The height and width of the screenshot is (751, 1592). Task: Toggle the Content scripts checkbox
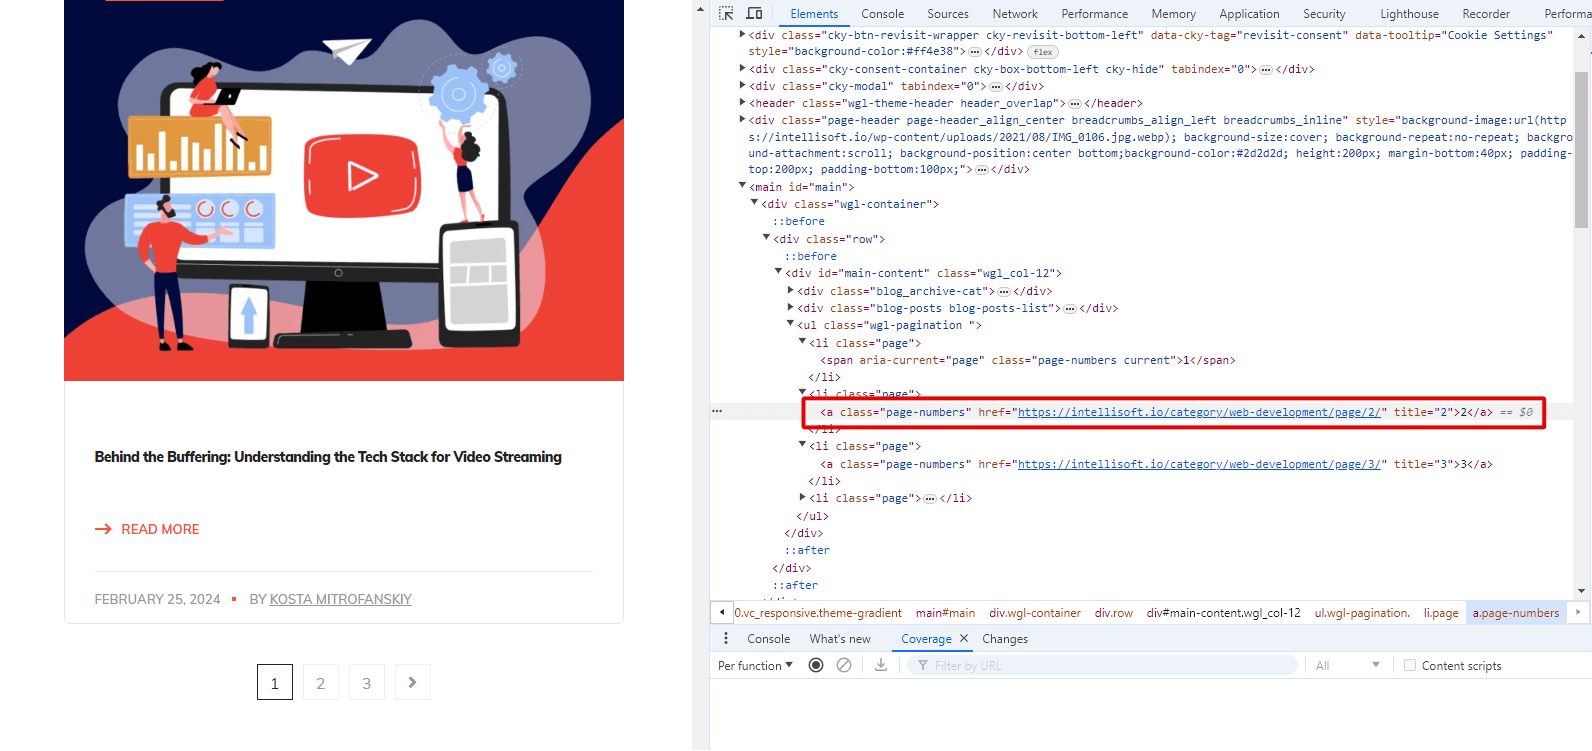click(x=1410, y=665)
